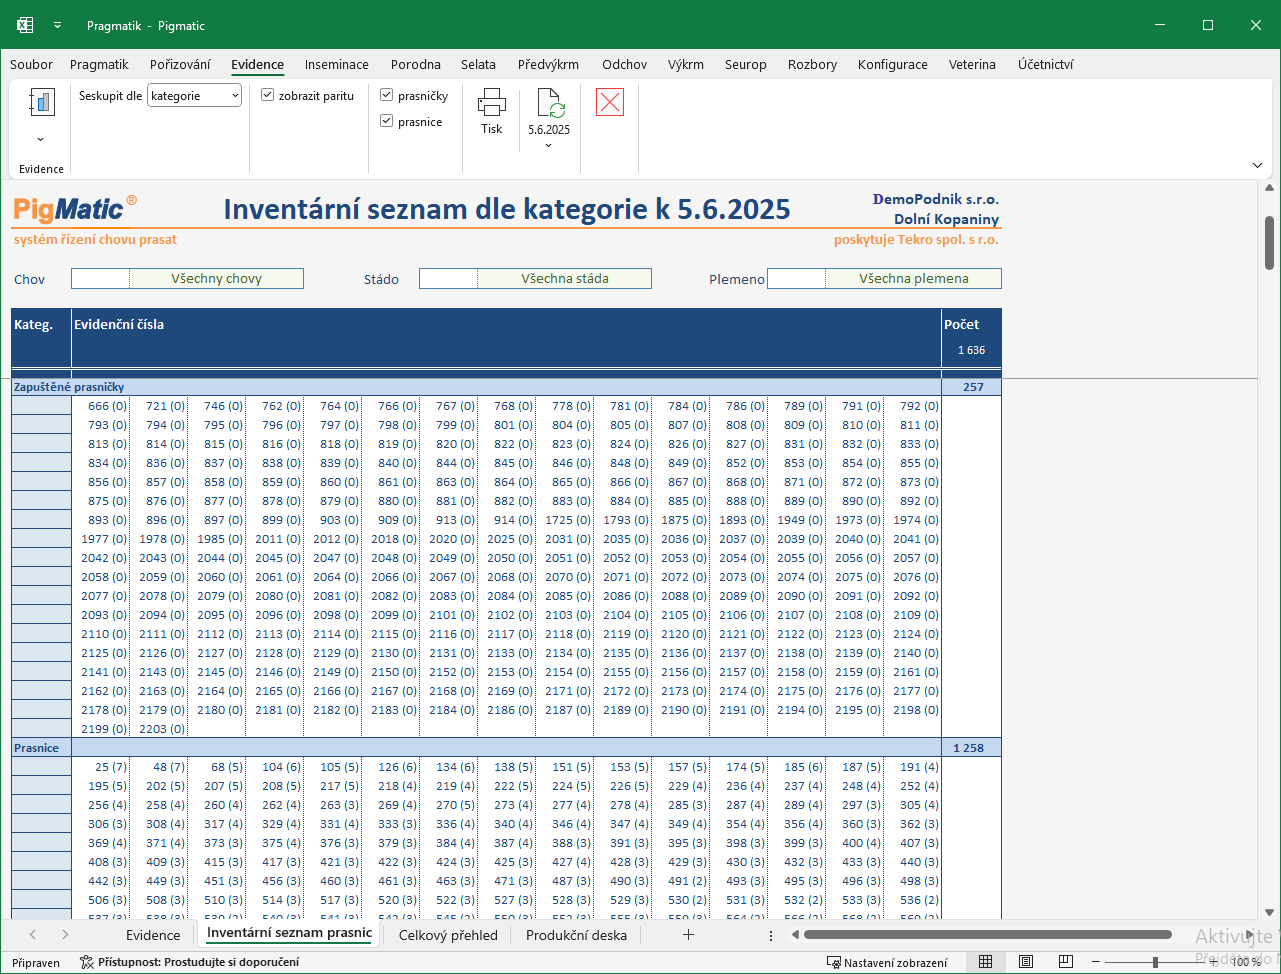Click the vertical scrollbar thumb
1281x974 pixels.
click(1269, 242)
